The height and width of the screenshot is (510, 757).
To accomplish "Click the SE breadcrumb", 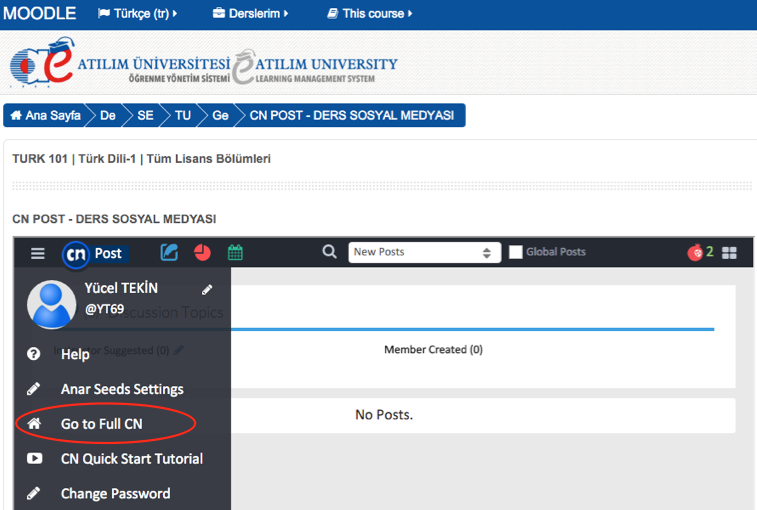I will tap(145, 115).
